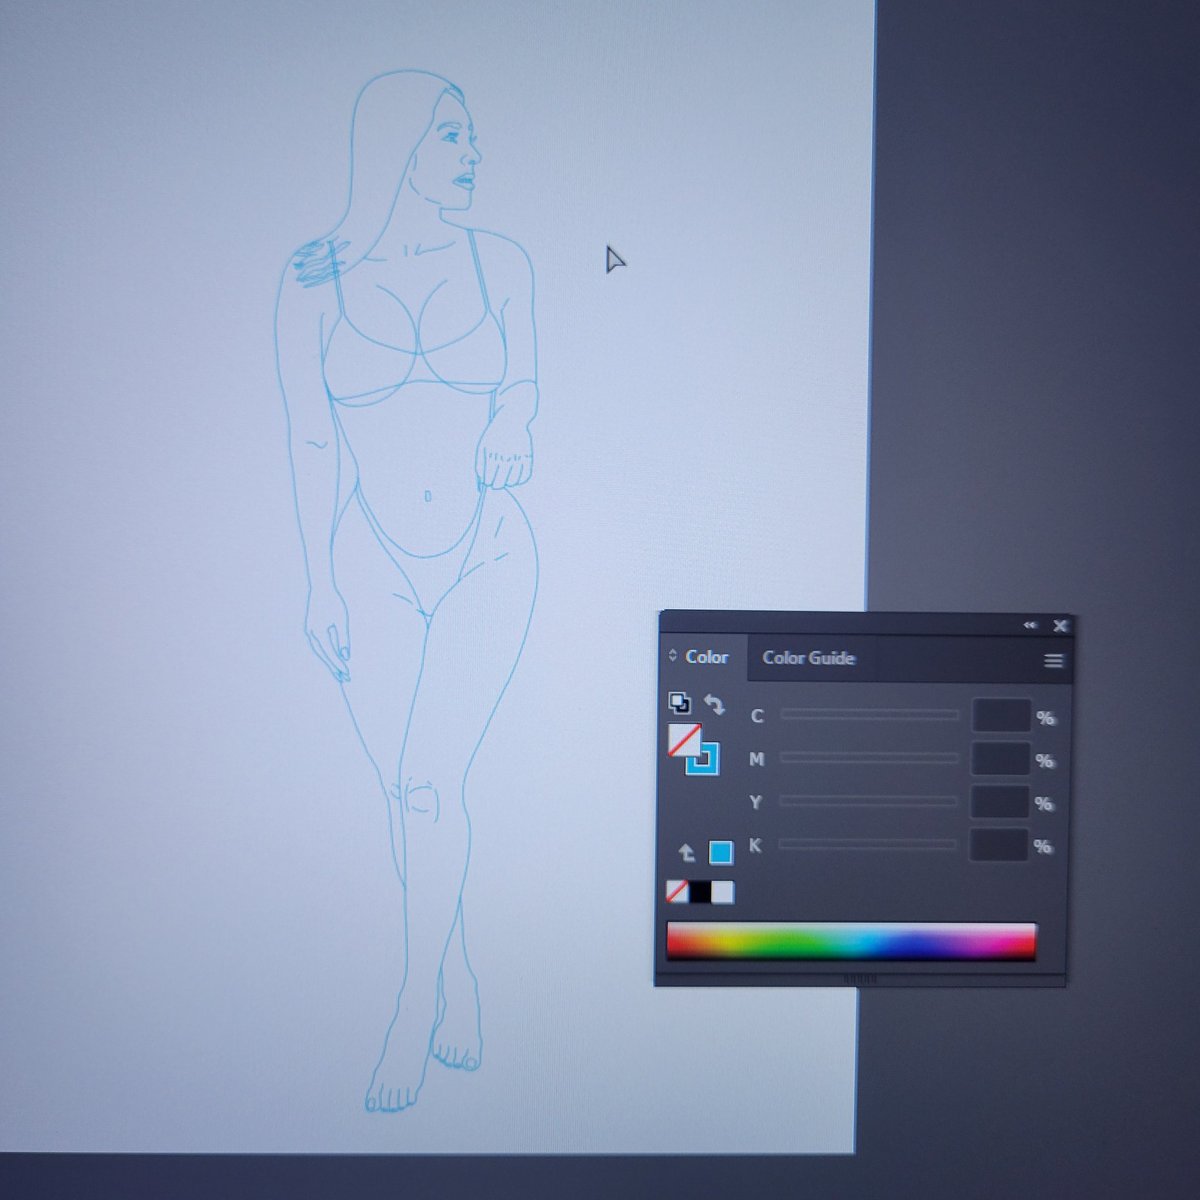Viewport: 1200px width, 1200px height.
Task: Click the last color arrow icon
Action: pyautogui.click(x=687, y=853)
